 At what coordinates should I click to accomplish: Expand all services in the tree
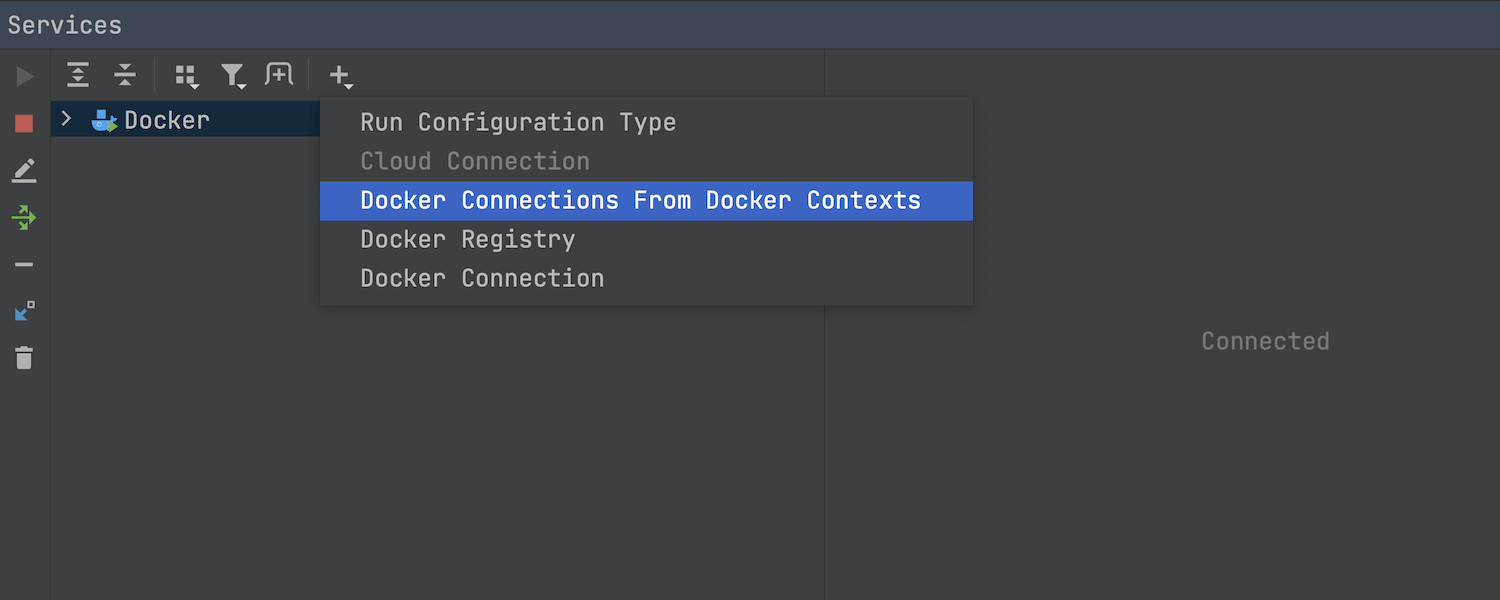coord(78,75)
